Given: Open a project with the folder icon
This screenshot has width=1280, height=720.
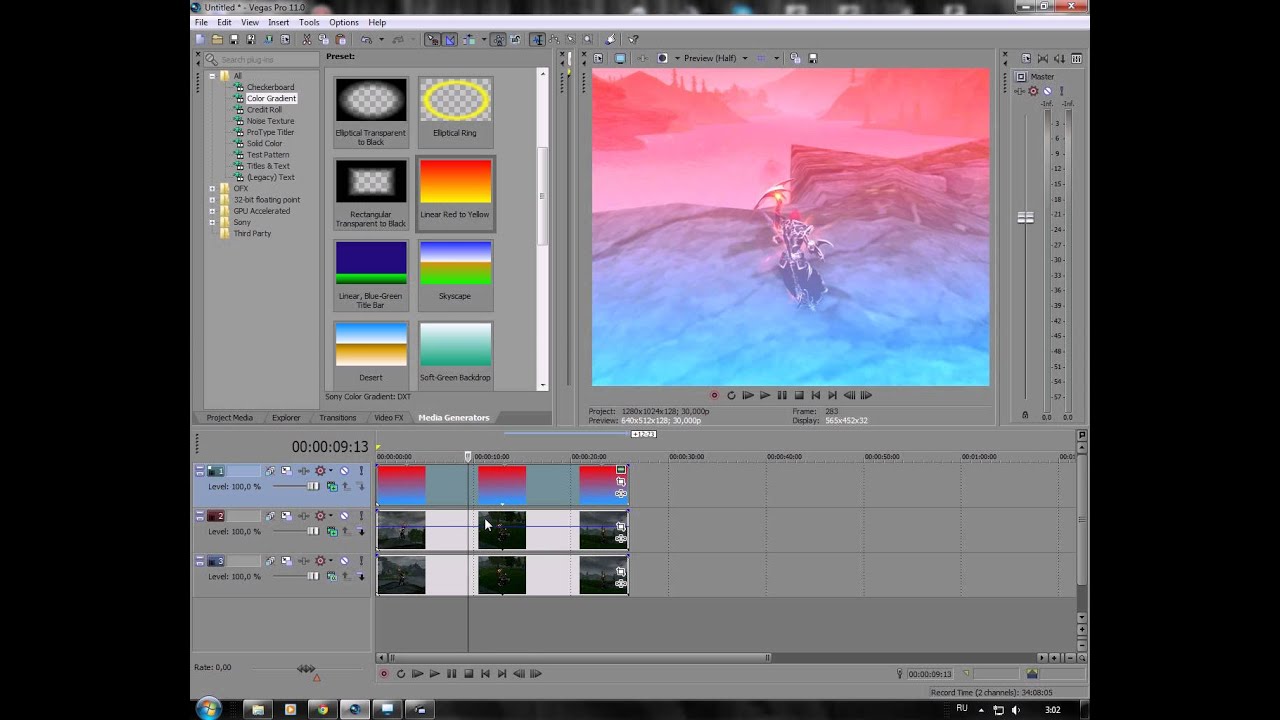Looking at the screenshot, I should [217, 40].
